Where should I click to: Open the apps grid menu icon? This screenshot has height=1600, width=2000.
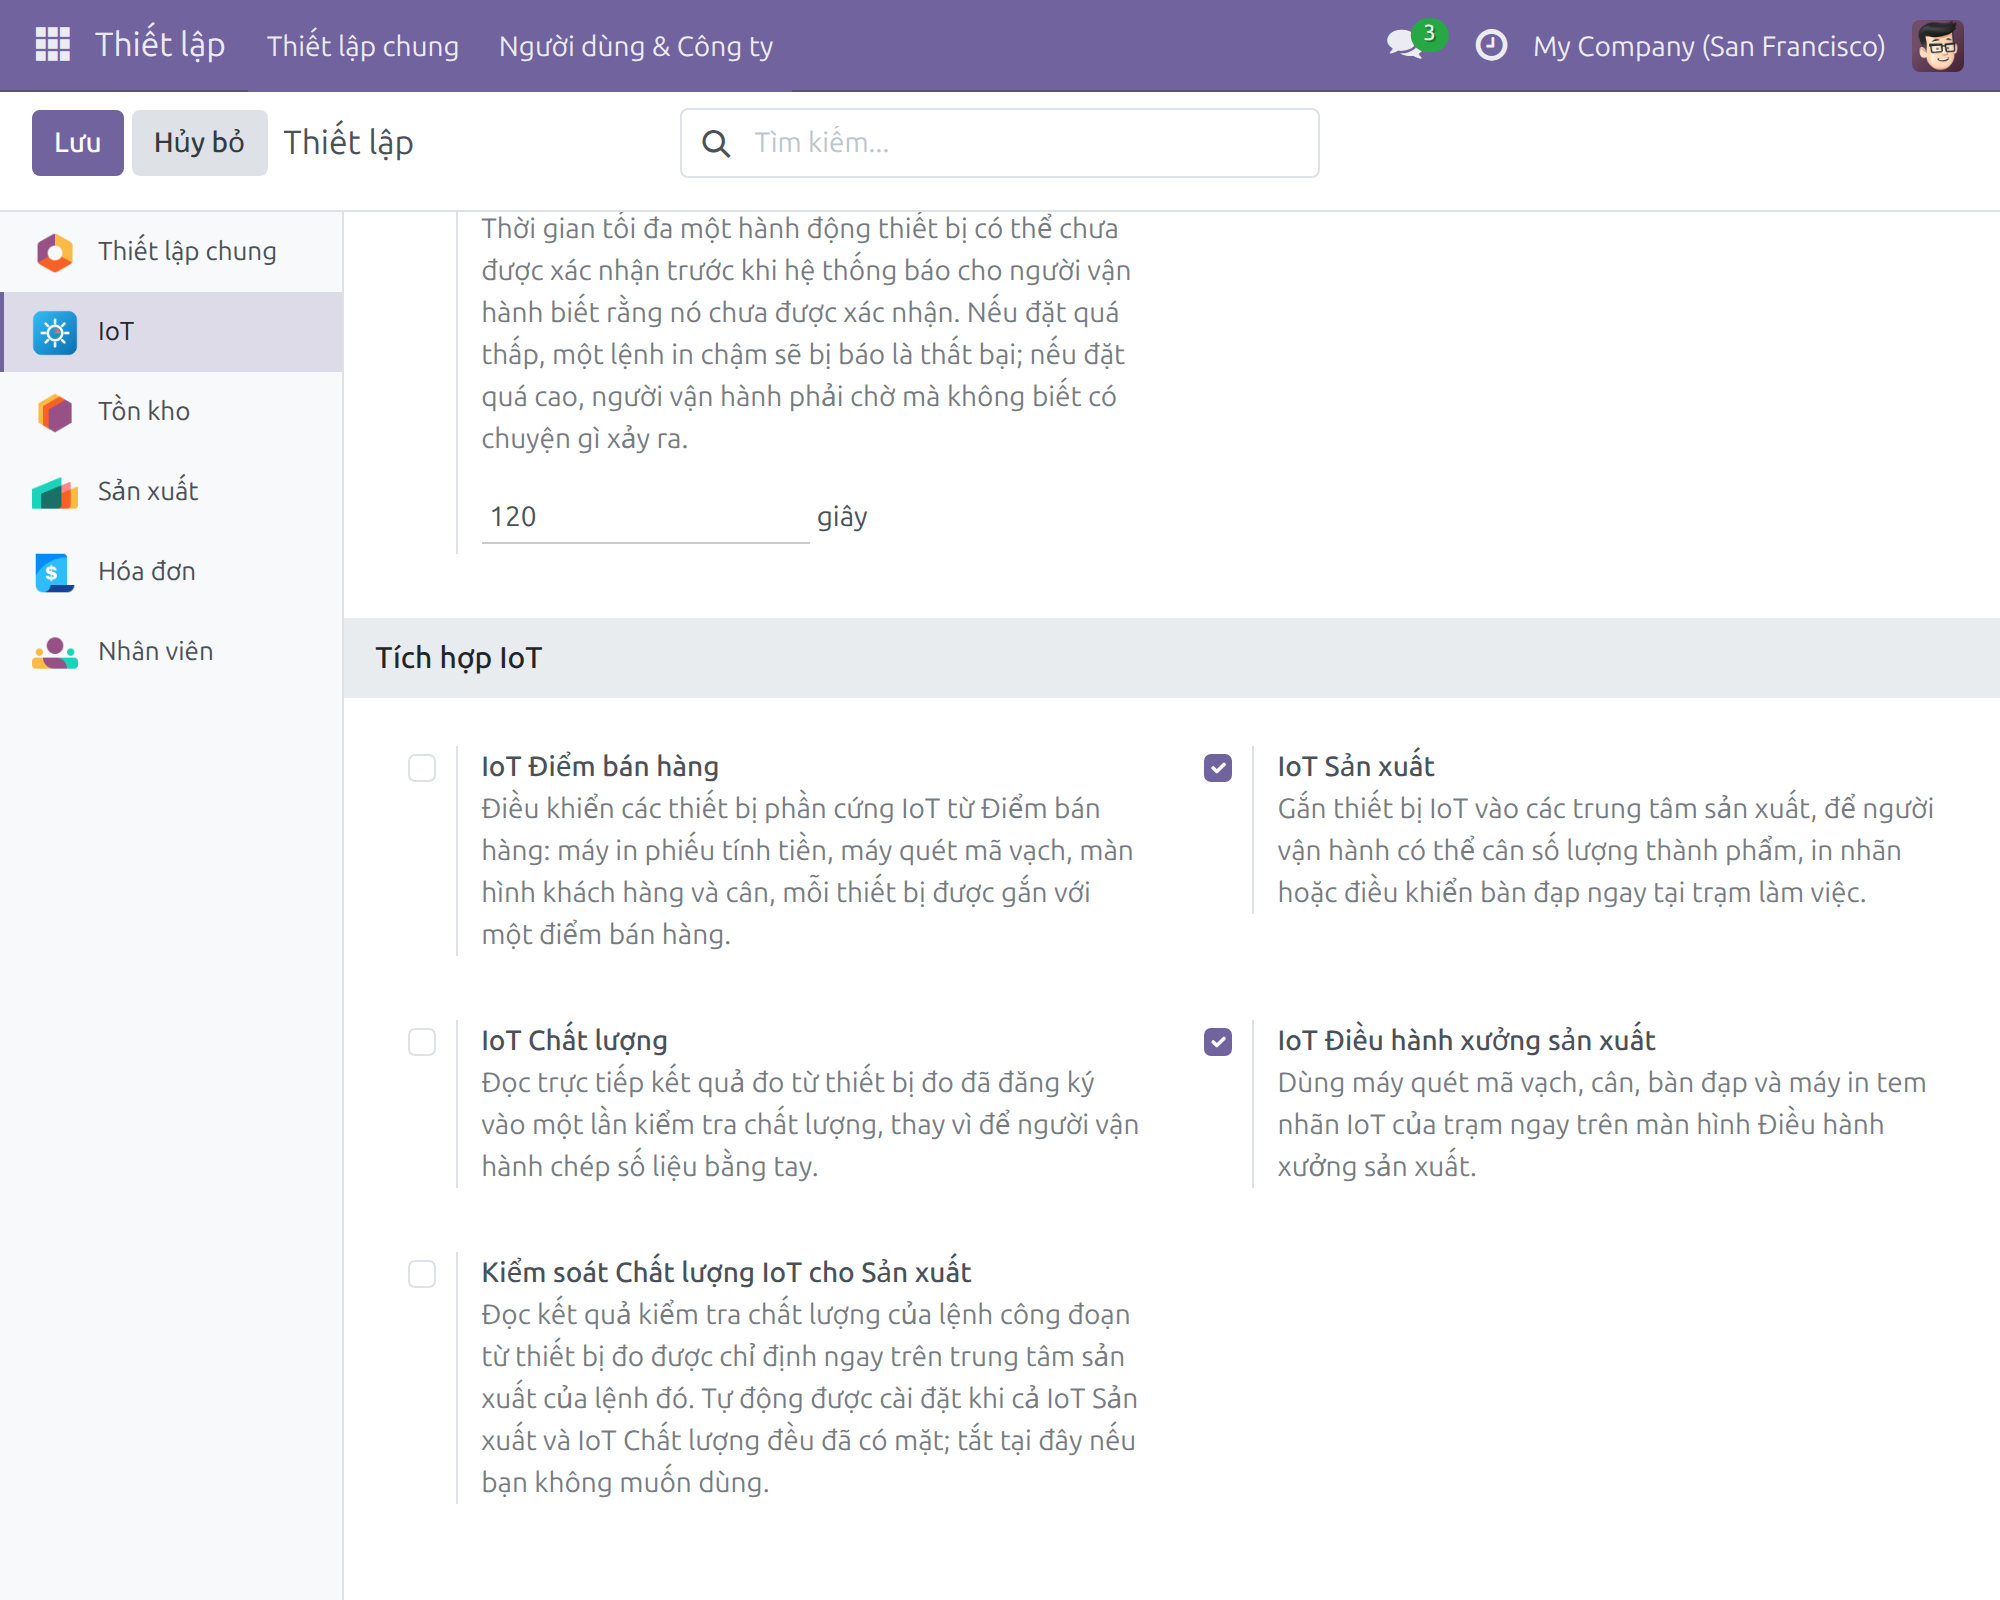tap(52, 45)
